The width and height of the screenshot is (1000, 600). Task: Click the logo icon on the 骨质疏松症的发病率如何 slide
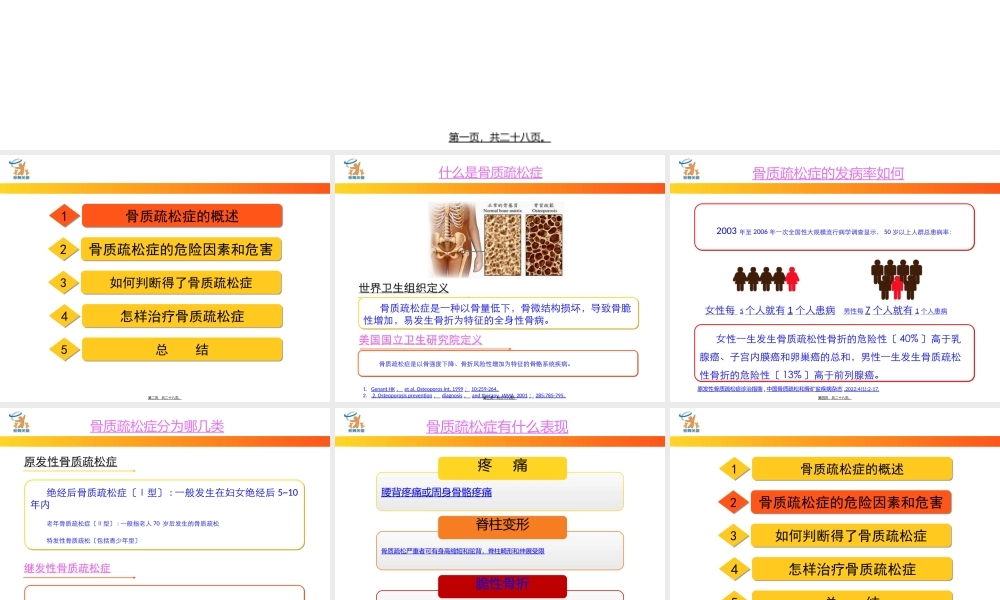pyautogui.click(x=687, y=170)
